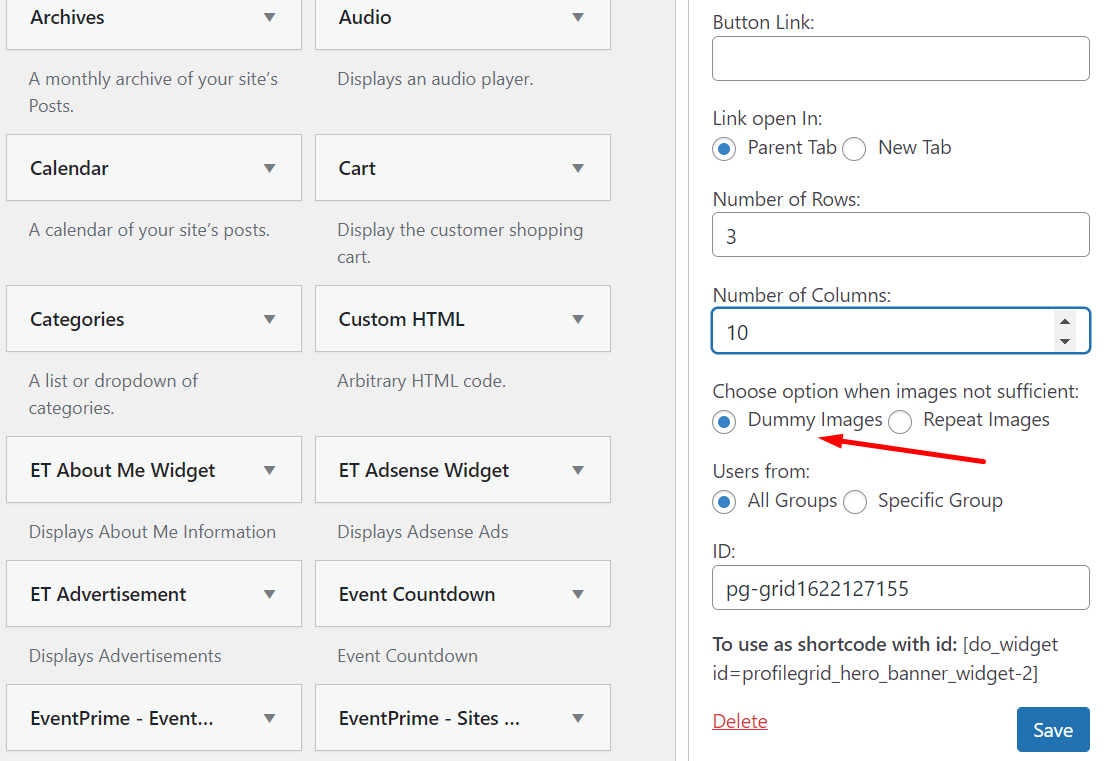Select the Parent Tab radio option
1109x761 pixels.
point(725,149)
